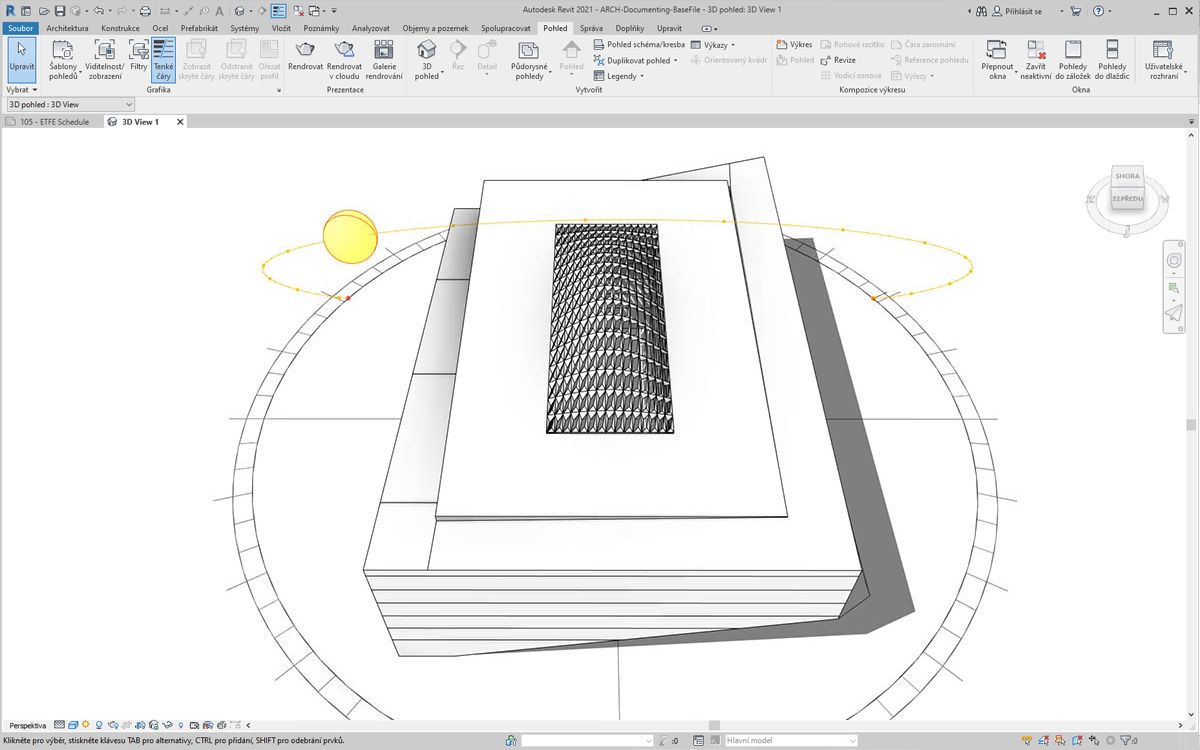Click Pohledy do dlaždic tile views
This screenshot has width=1200, height=750.
pyautogui.click(x=1112, y=60)
